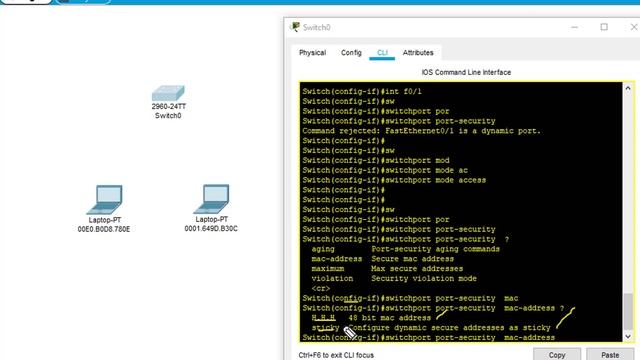Click the 'IOS Command Line Interface' heading

(x=466, y=72)
